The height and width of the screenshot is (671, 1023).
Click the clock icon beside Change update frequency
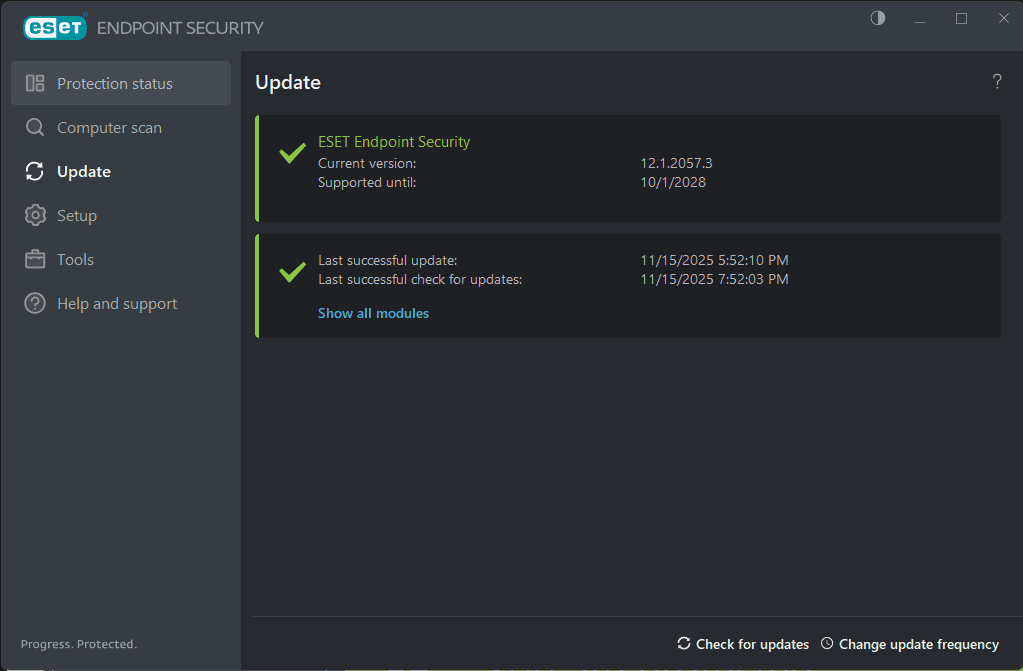(827, 644)
